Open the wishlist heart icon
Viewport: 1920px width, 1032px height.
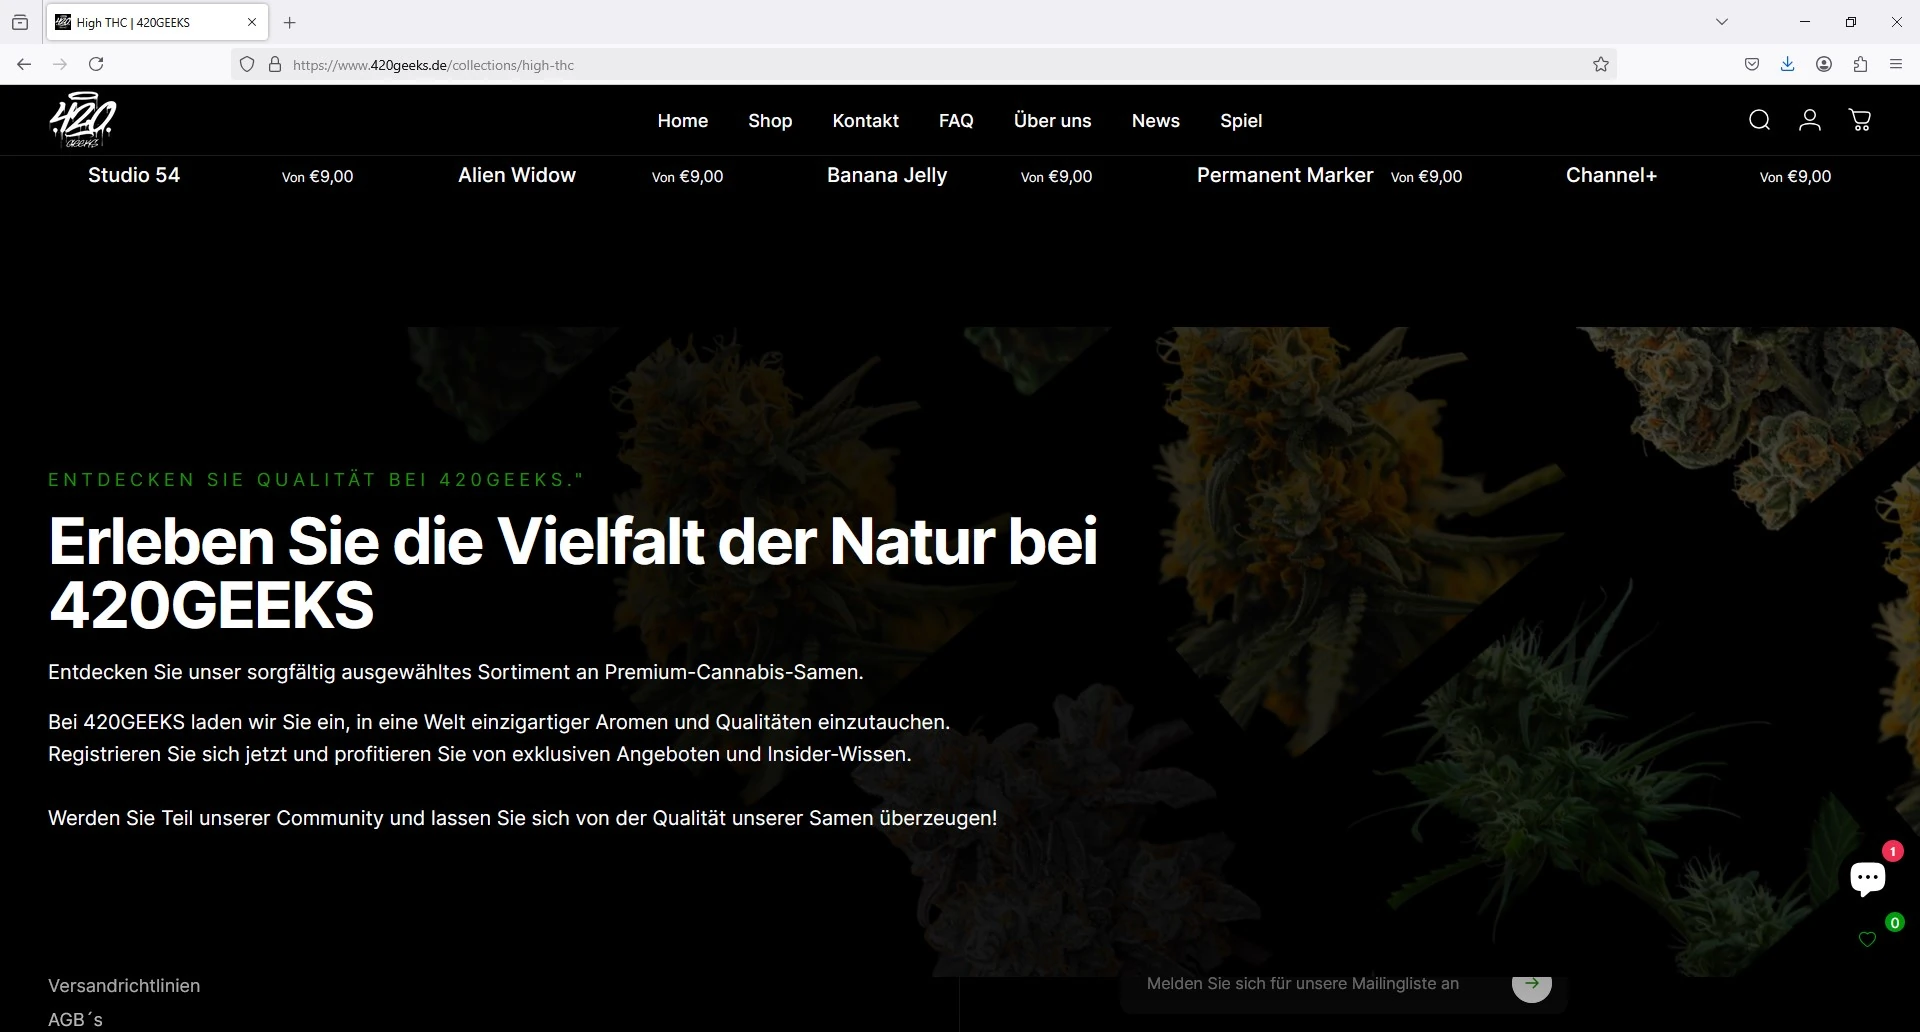pos(1867,939)
